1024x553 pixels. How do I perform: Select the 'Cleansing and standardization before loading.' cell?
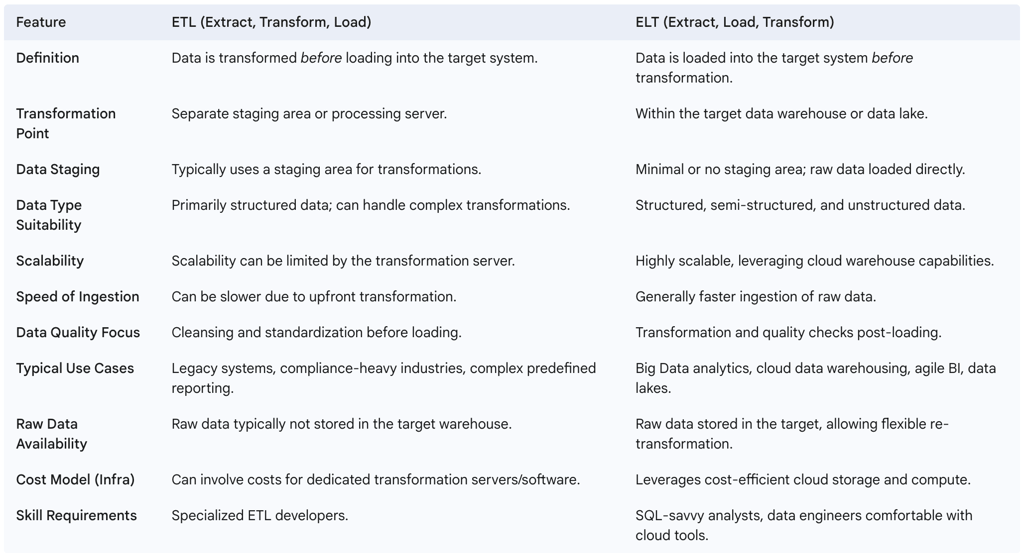click(316, 332)
